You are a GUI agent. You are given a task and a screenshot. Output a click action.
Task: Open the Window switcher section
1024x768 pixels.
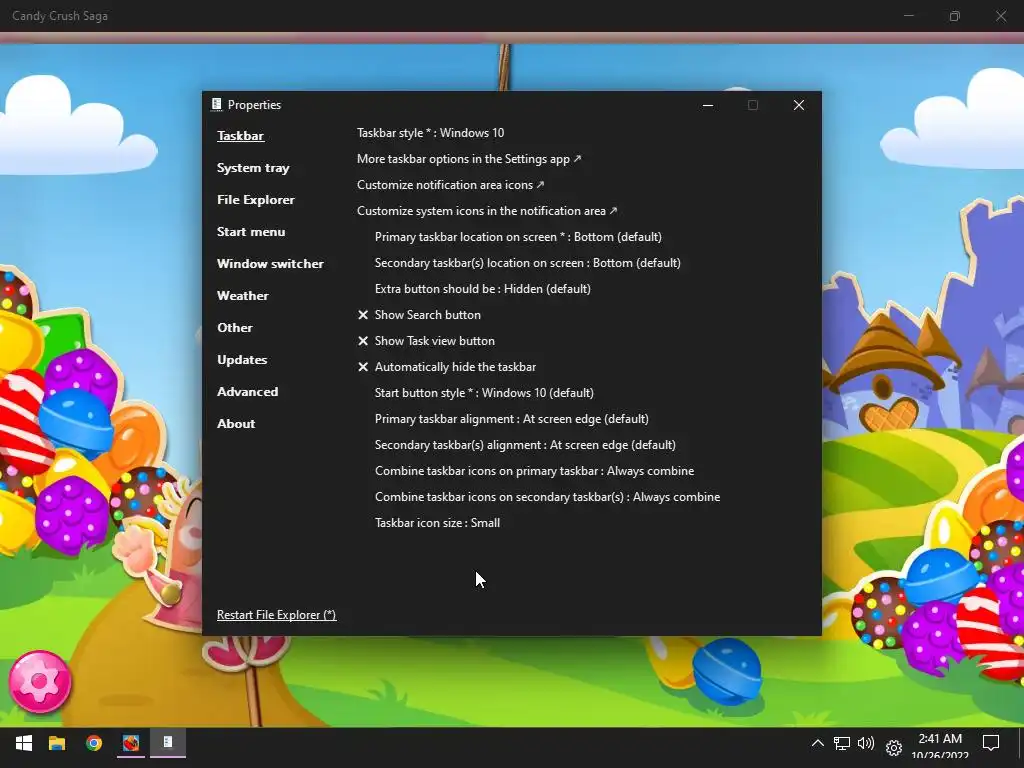[x=270, y=264]
